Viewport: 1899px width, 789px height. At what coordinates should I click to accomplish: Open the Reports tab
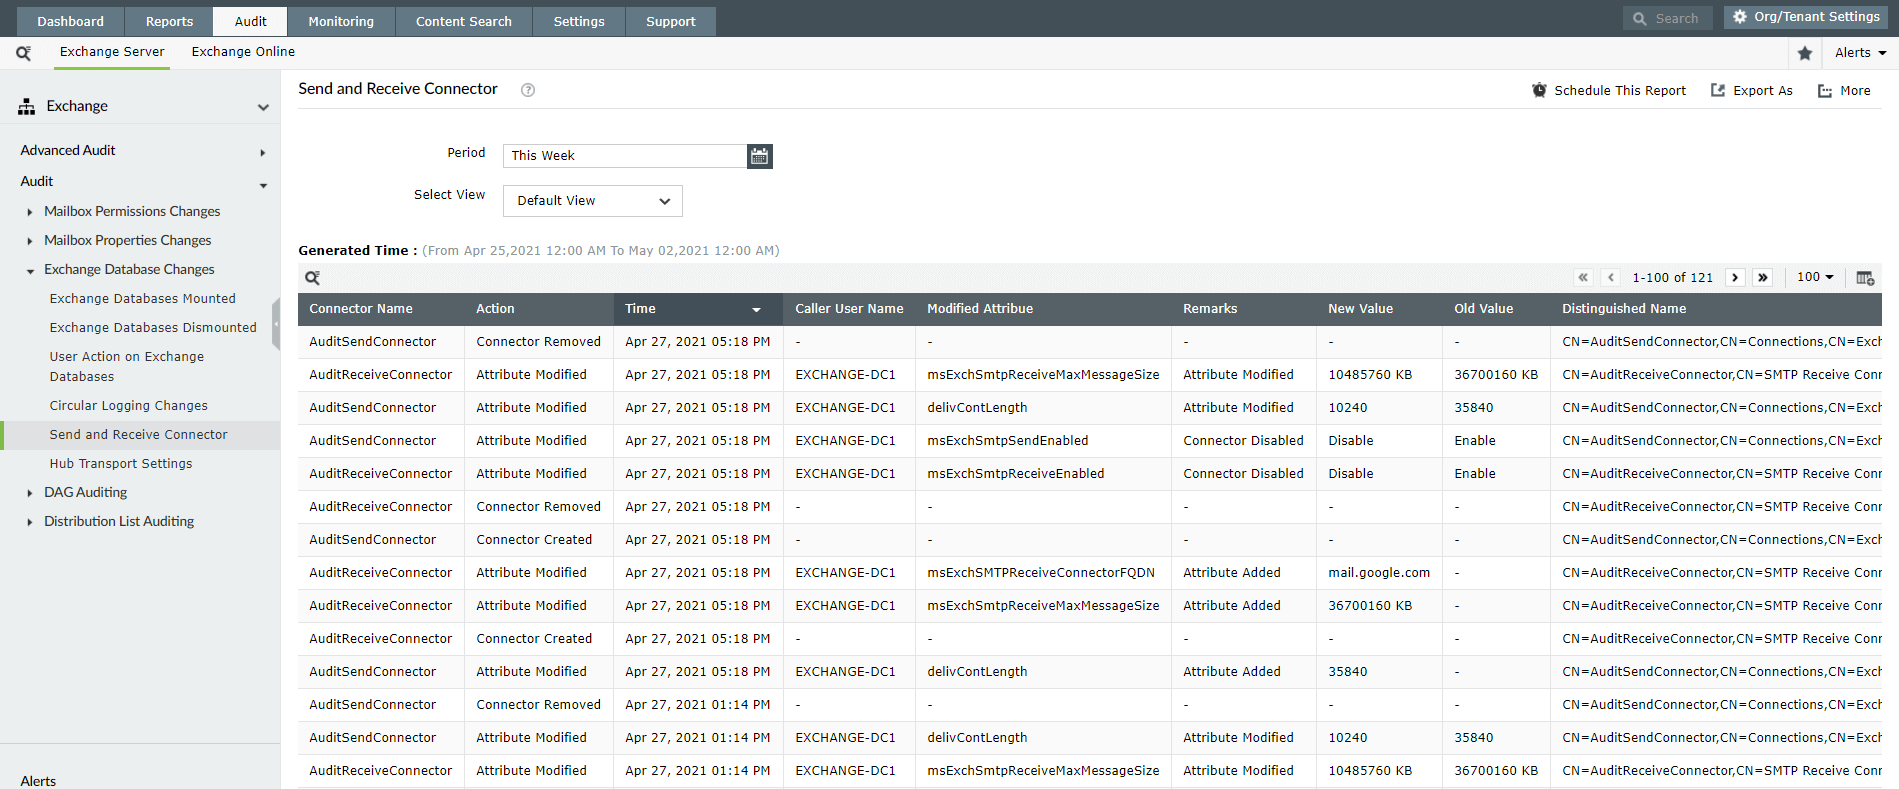coord(169,21)
